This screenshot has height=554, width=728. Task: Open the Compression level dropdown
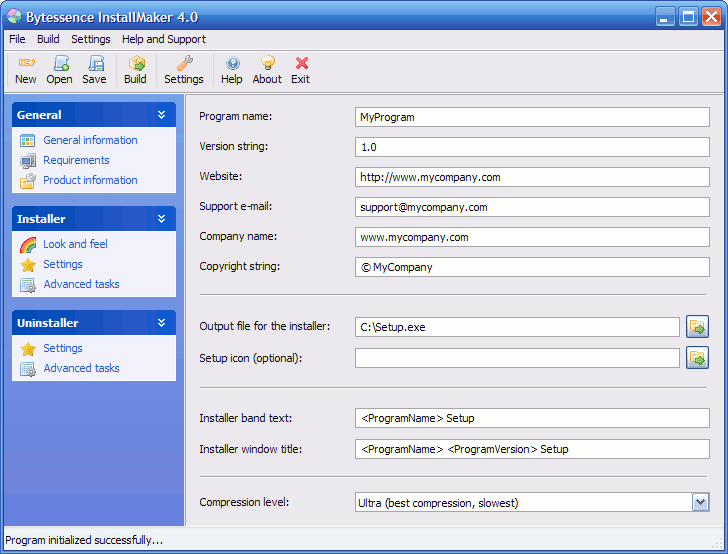700,503
